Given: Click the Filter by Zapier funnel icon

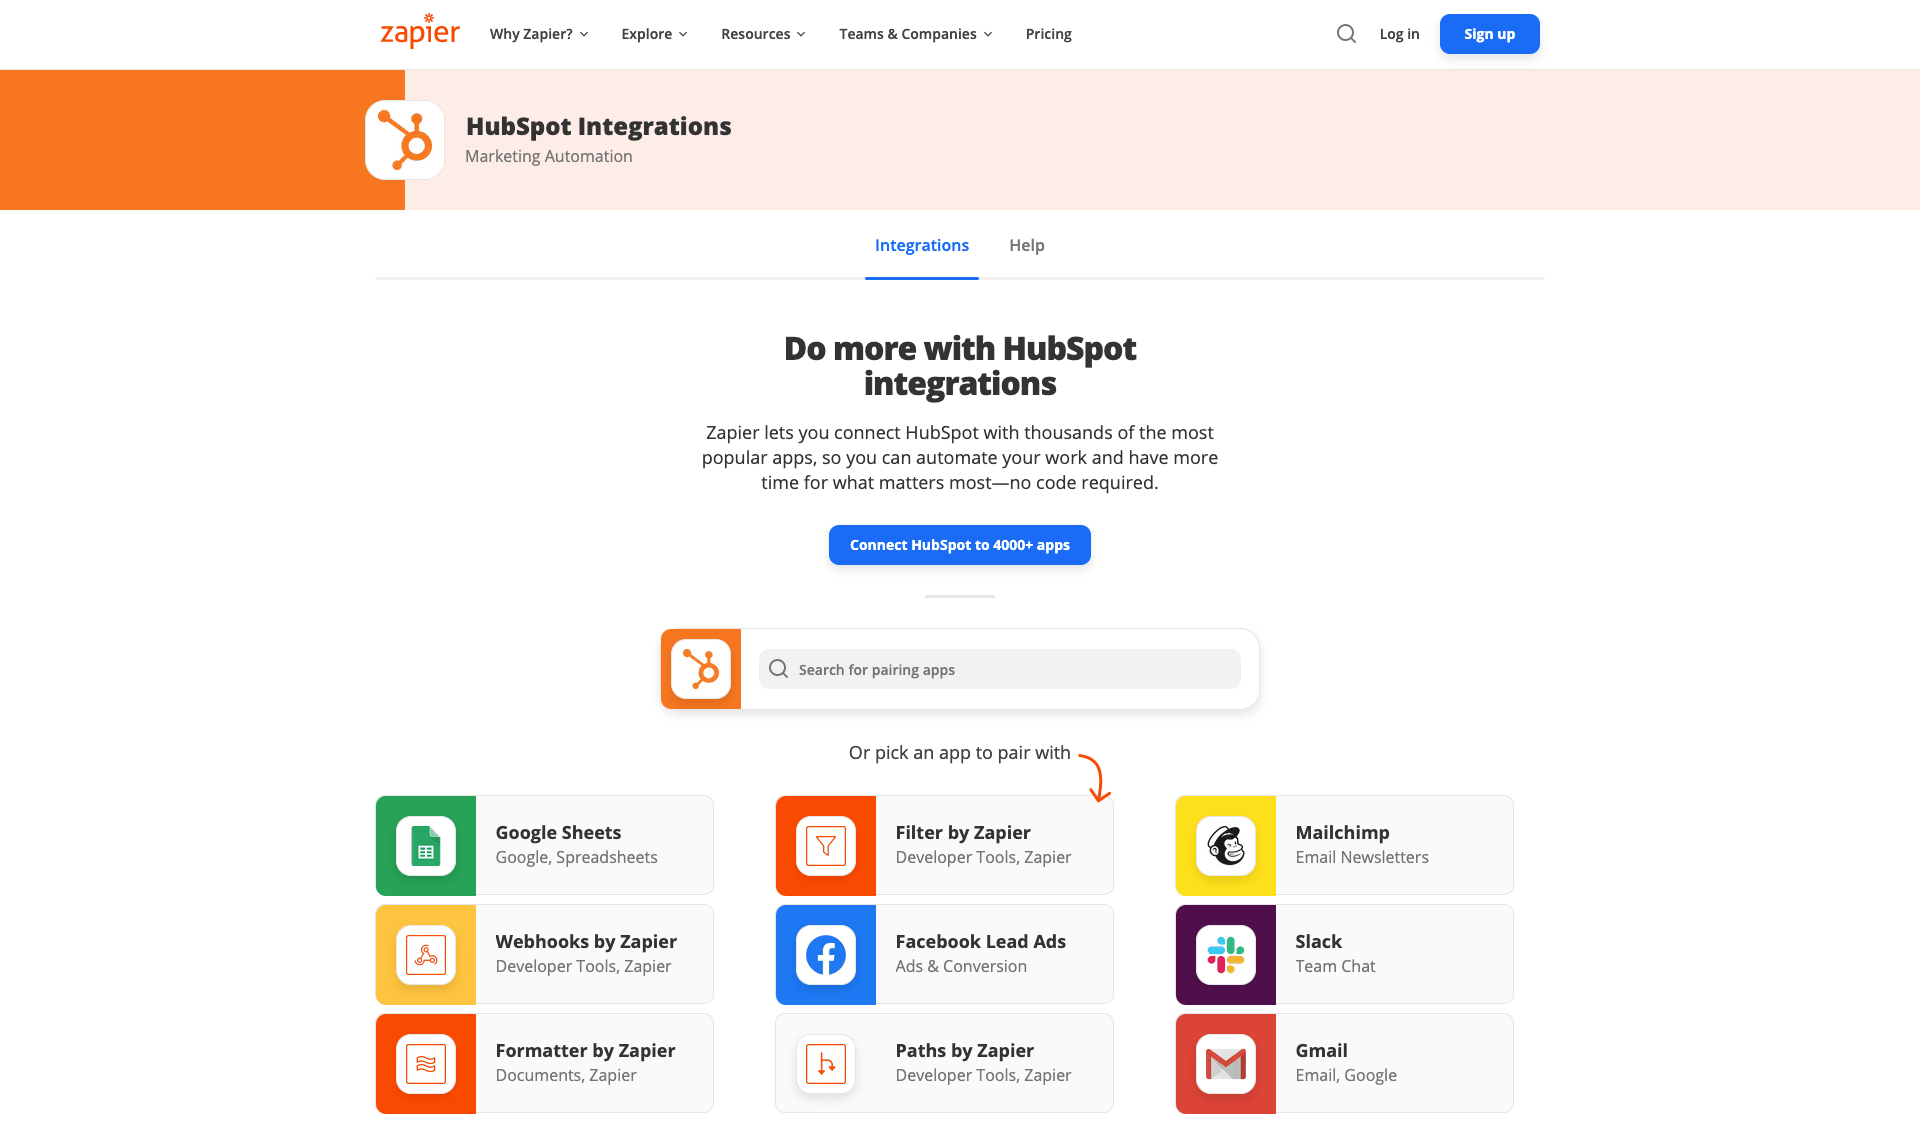Looking at the screenshot, I should coord(826,845).
